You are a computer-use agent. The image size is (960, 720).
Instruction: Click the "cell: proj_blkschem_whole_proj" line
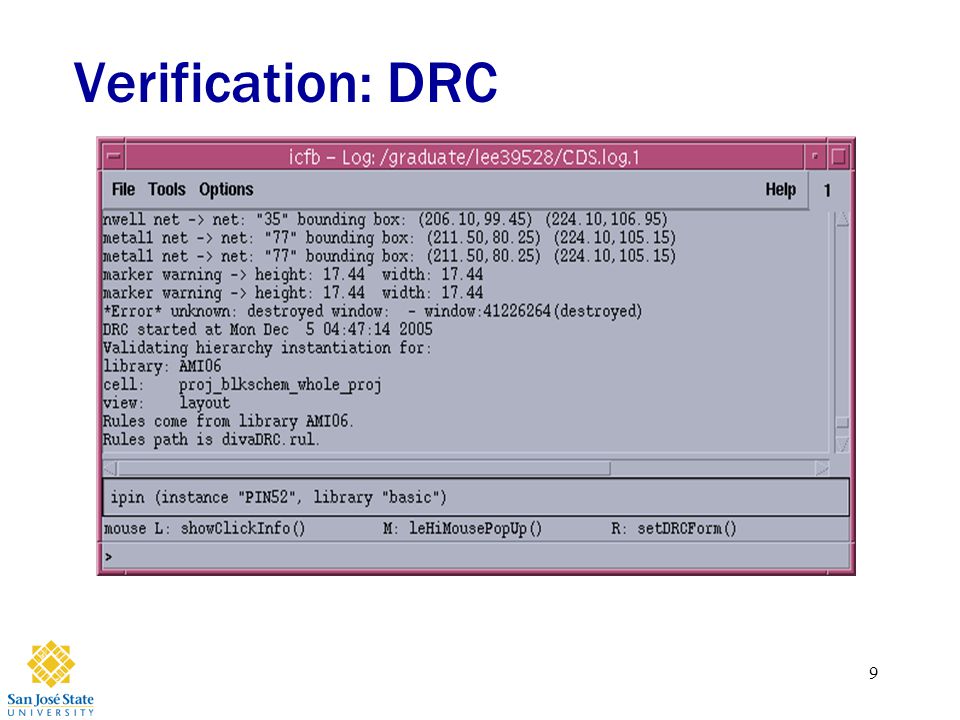[x=242, y=384]
